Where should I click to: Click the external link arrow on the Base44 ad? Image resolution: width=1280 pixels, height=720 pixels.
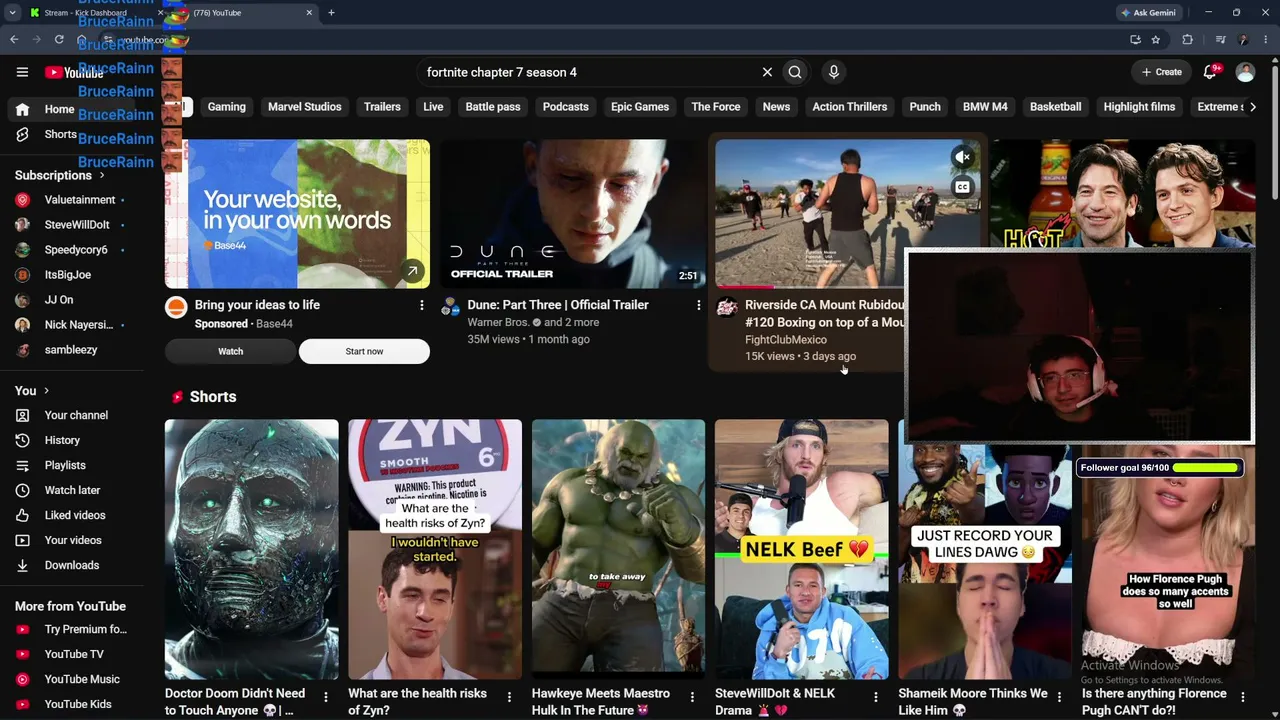point(412,270)
